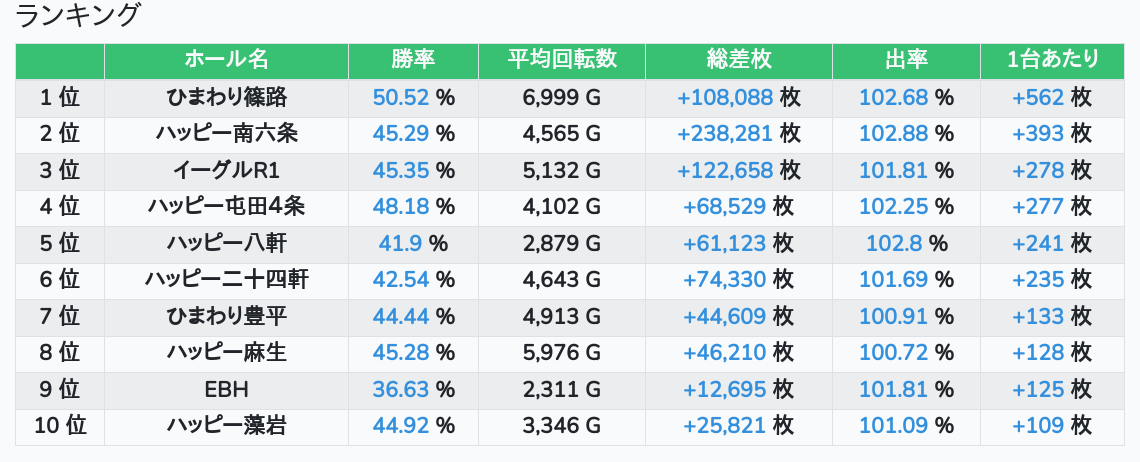Click the 平均回転数 column header

tap(561, 60)
